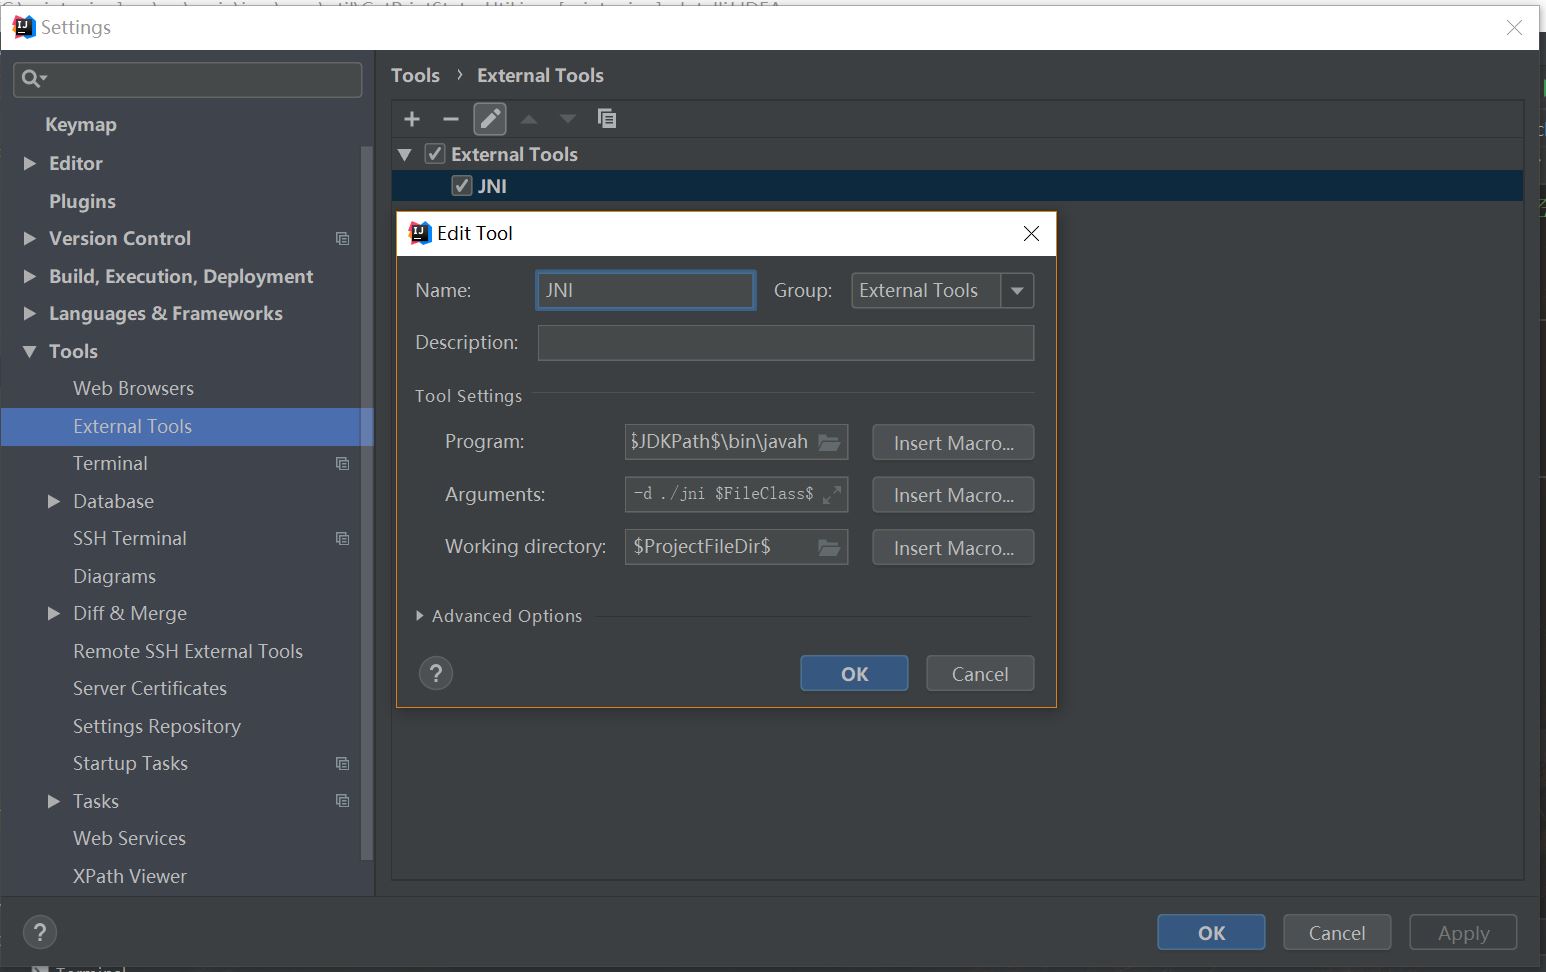This screenshot has width=1546, height=972.
Task: Click project-level icon beside Tasks
Action: (342, 800)
